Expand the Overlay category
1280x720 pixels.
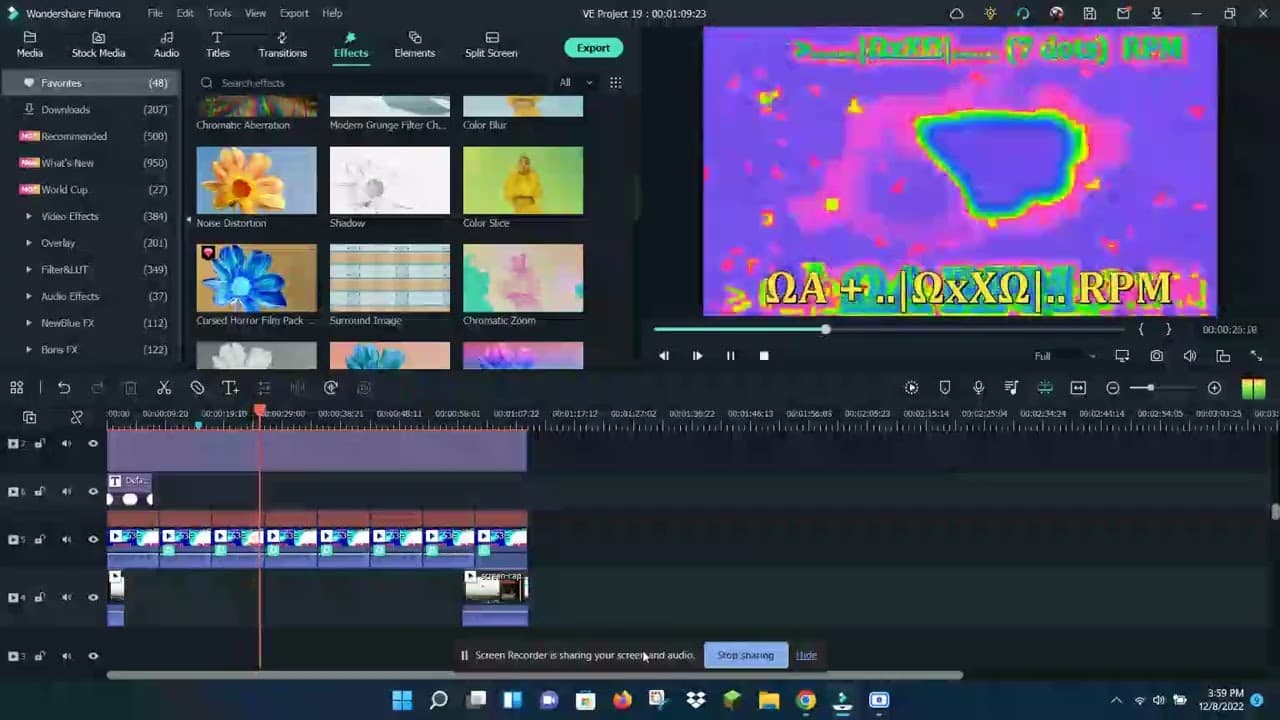point(29,243)
